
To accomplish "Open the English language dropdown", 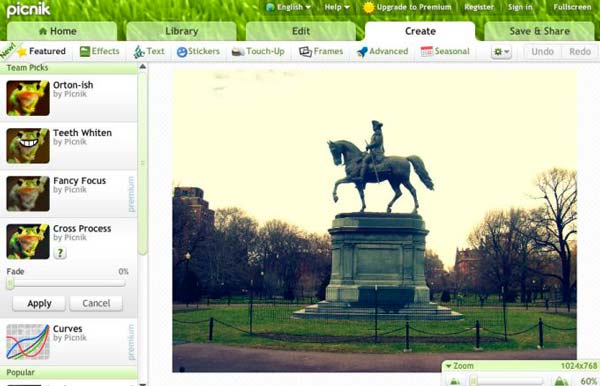I will (x=289, y=7).
